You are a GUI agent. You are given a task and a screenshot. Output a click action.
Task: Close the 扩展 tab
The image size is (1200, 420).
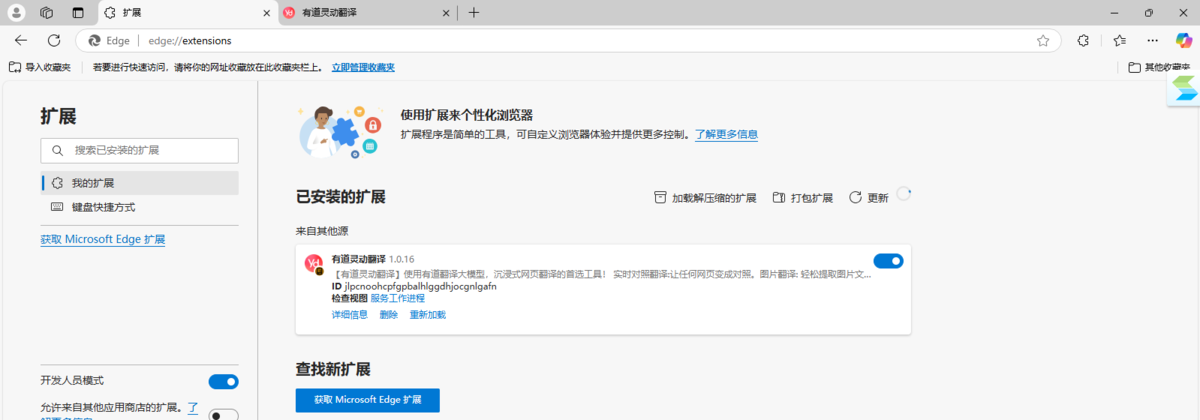pyautogui.click(x=266, y=13)
